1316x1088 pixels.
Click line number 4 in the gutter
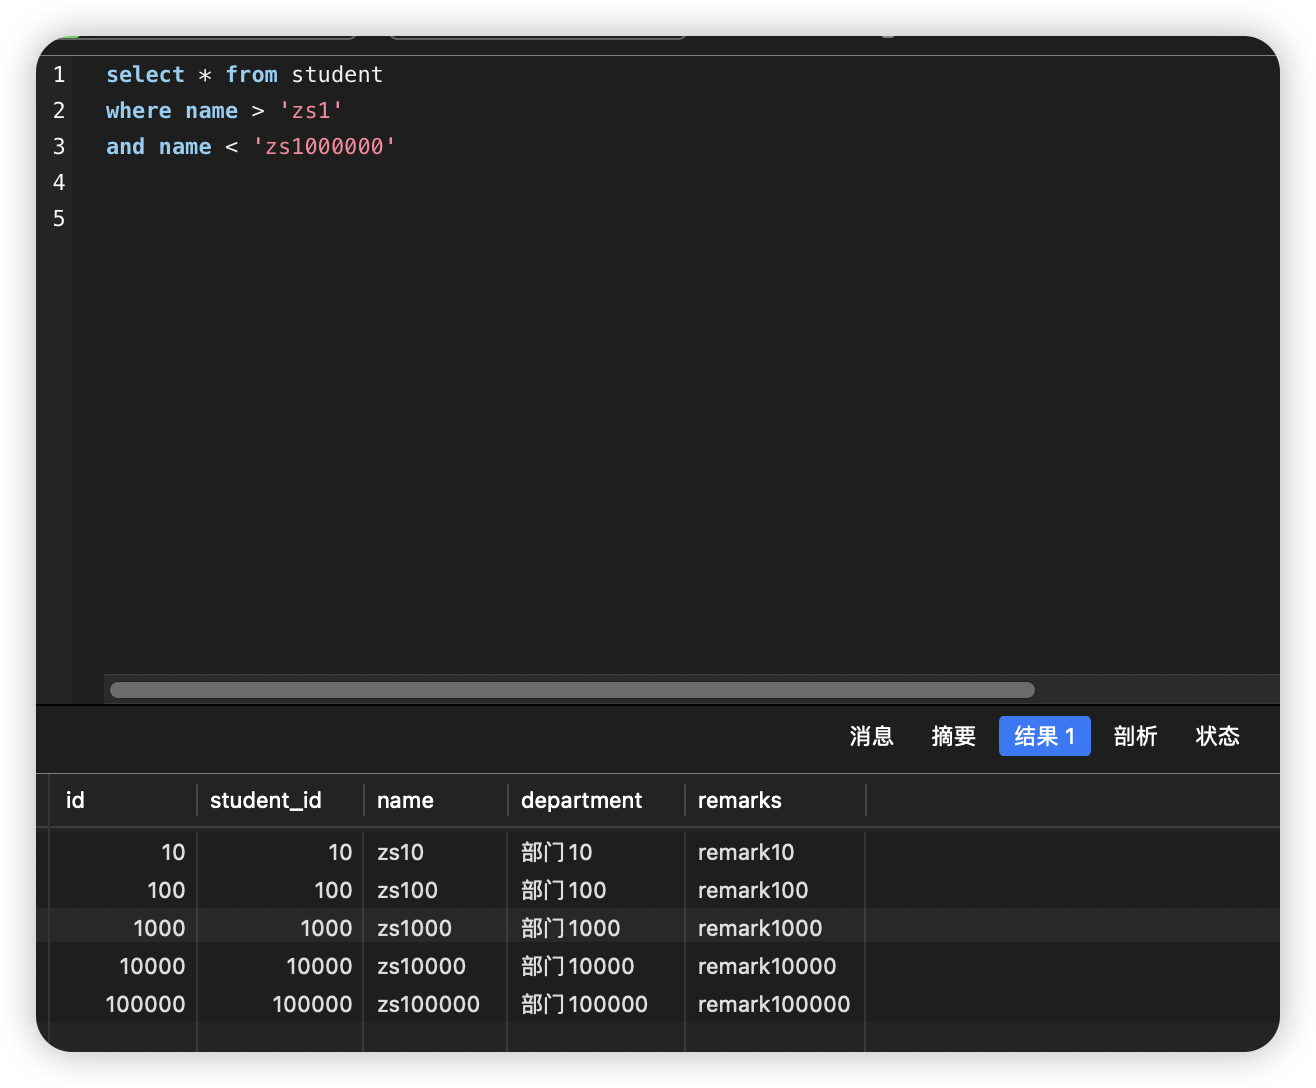[x=59, y=183]
